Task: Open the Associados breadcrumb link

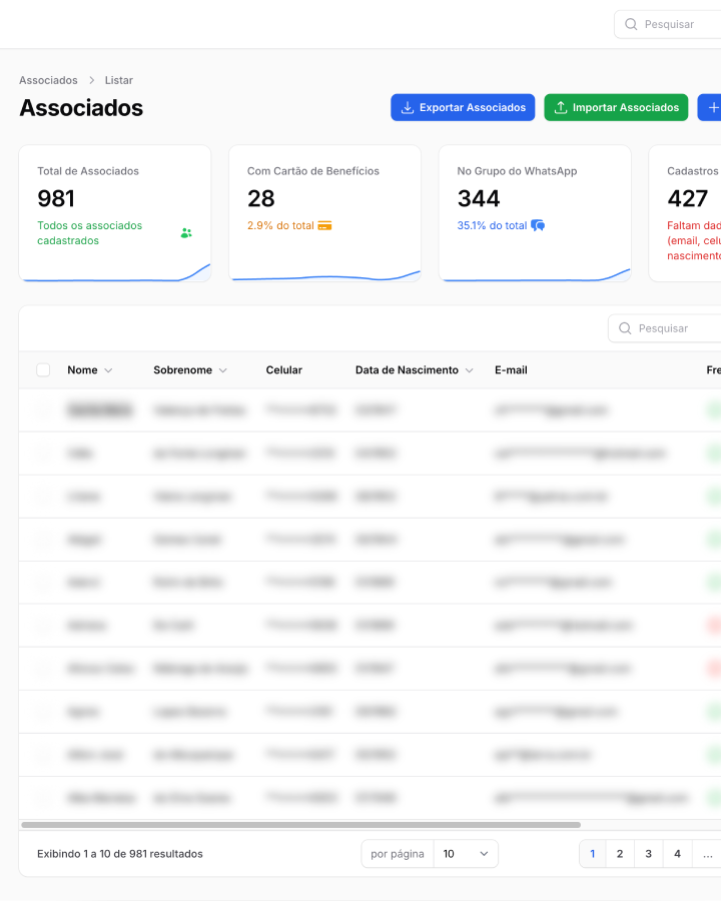Action: (48, 80)
